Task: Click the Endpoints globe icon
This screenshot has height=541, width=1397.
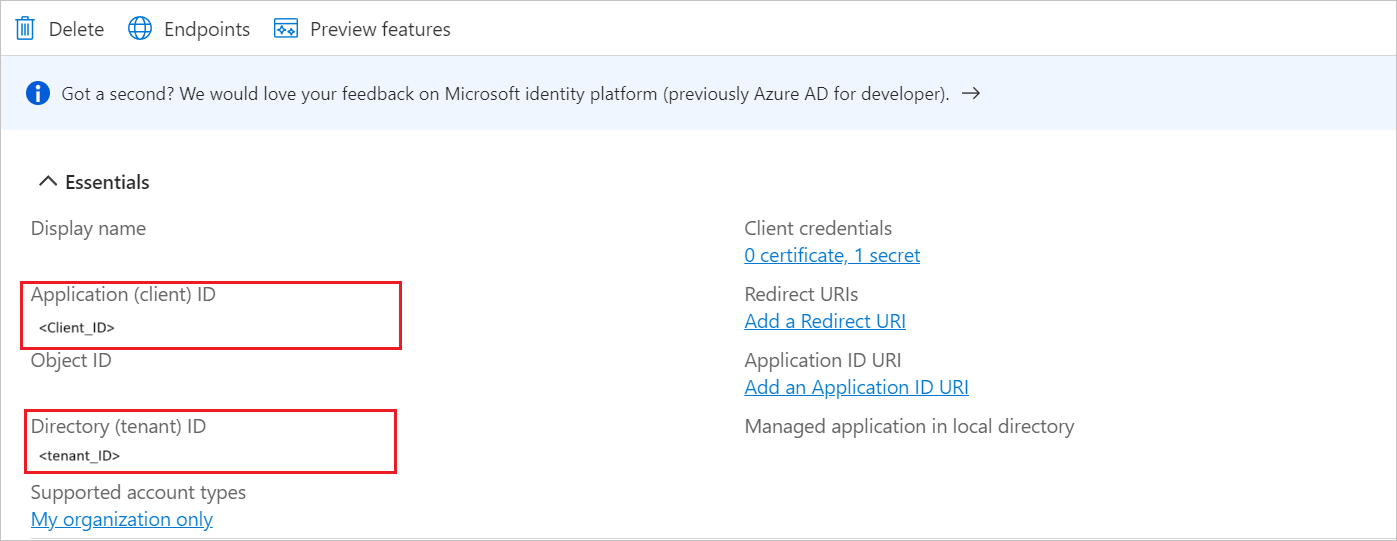Action: 140,29
